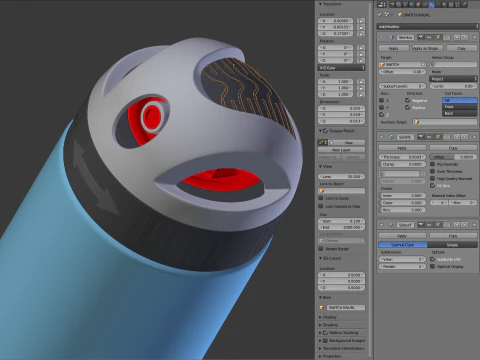Click the properties editor type selector icon
The image size is (480, 360).
[x=381, y=5]
